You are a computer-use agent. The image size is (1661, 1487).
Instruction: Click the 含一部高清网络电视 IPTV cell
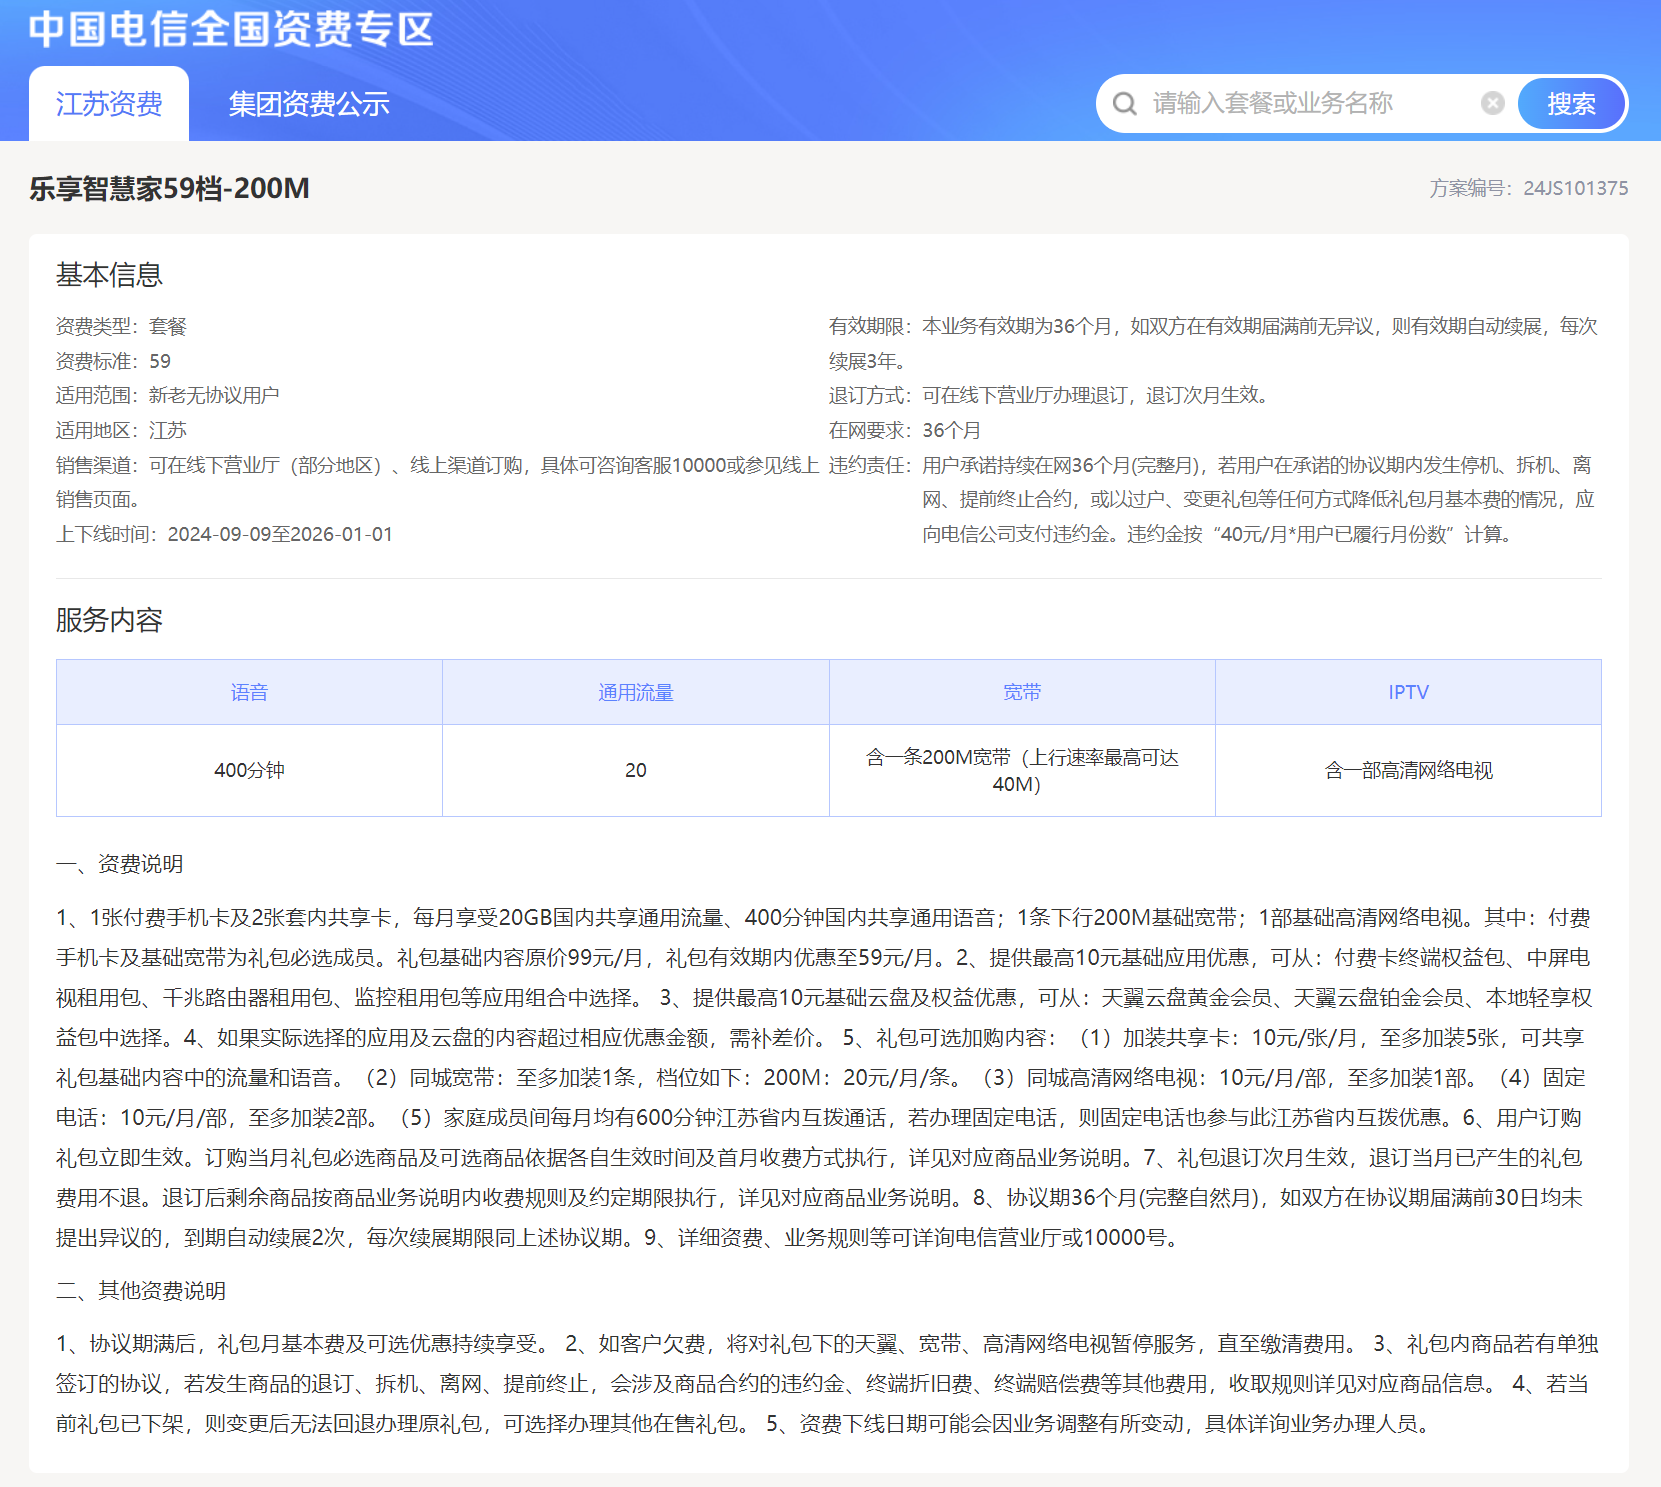tap(1408, 770)
